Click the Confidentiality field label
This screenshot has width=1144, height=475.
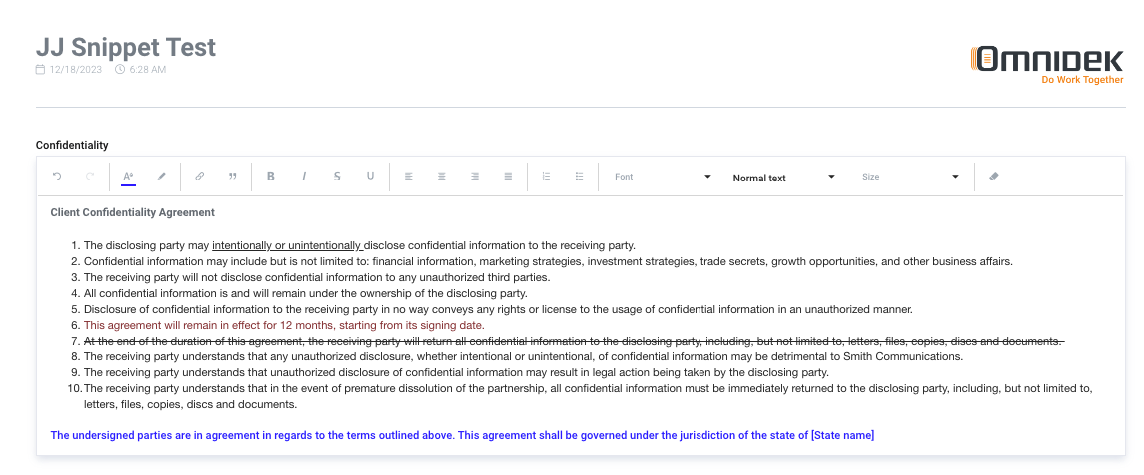[x=72, y=146]
